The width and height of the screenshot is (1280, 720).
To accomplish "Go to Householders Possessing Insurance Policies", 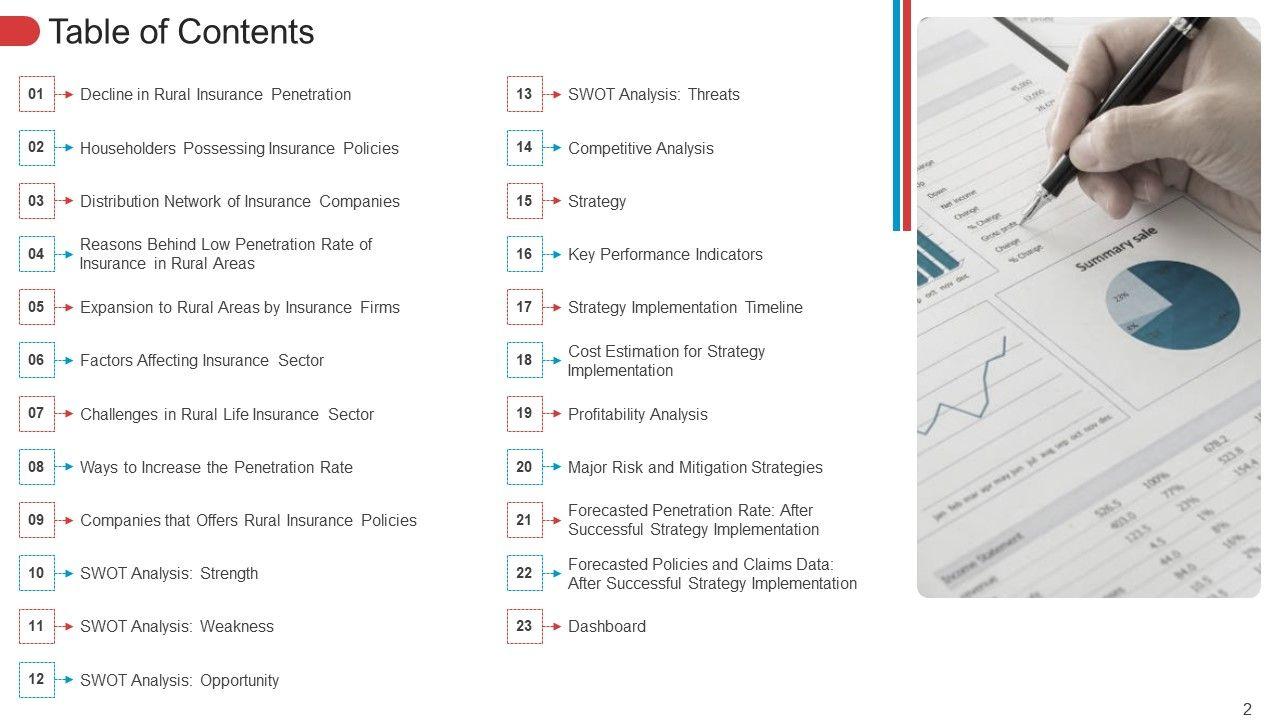I will point(239,148).
